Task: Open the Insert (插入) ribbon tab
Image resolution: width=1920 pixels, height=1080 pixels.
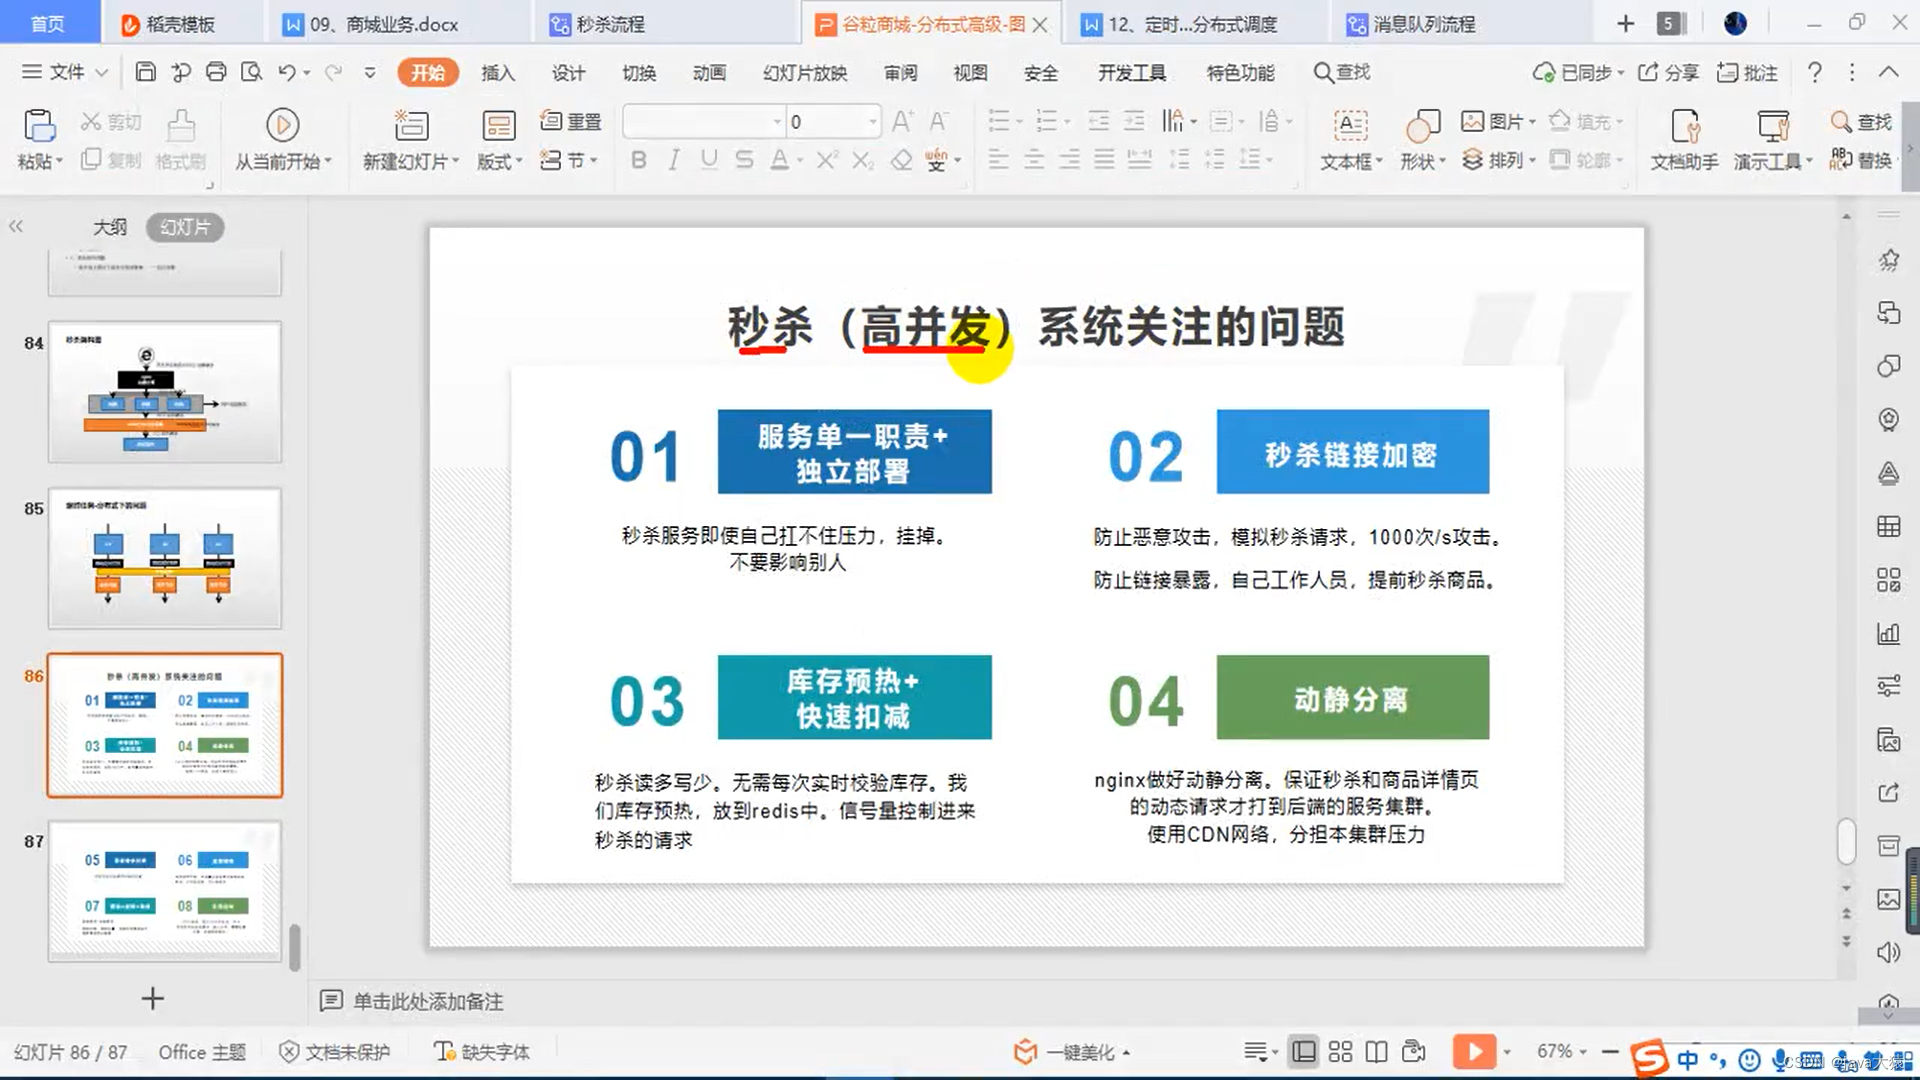Action: click(x=497, y=73)
